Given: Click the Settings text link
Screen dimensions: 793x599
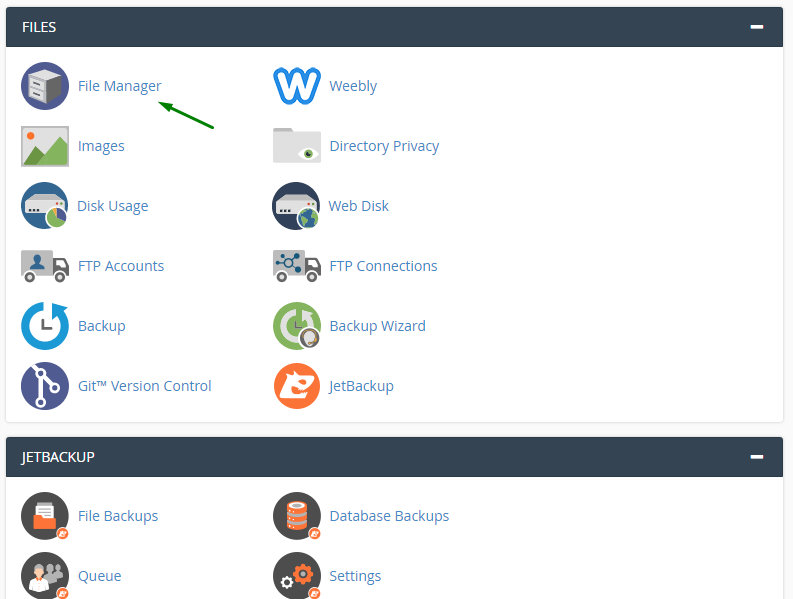Looking at the screenshot, I should 355,576.
